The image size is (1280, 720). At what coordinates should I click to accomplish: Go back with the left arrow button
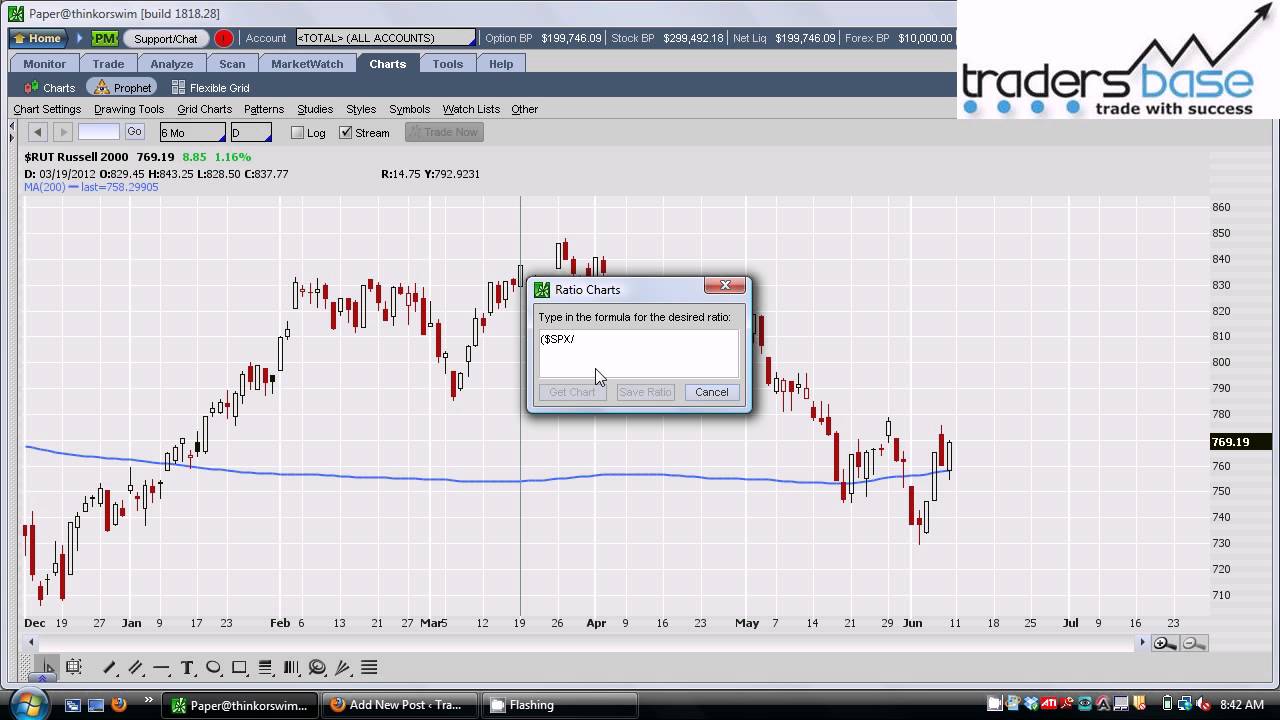point(37,132)
